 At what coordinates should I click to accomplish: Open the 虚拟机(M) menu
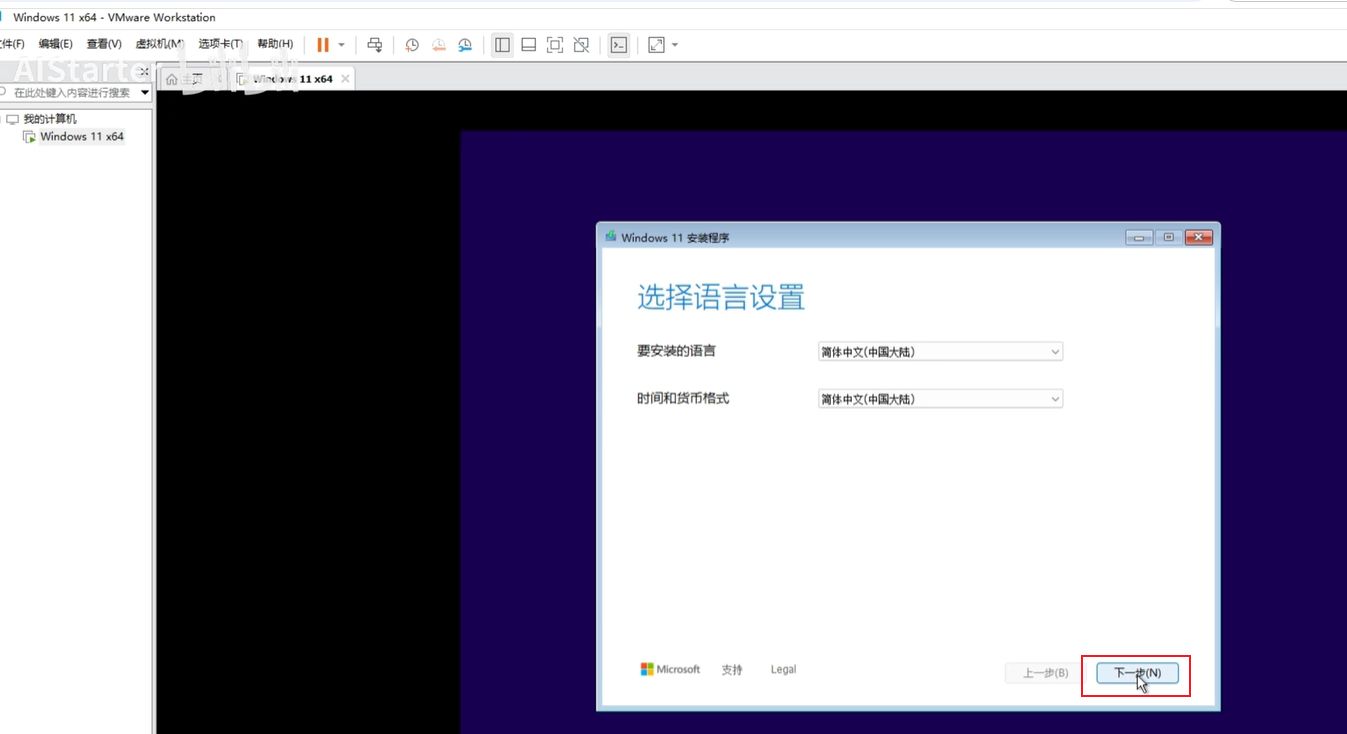coord(159,44)
